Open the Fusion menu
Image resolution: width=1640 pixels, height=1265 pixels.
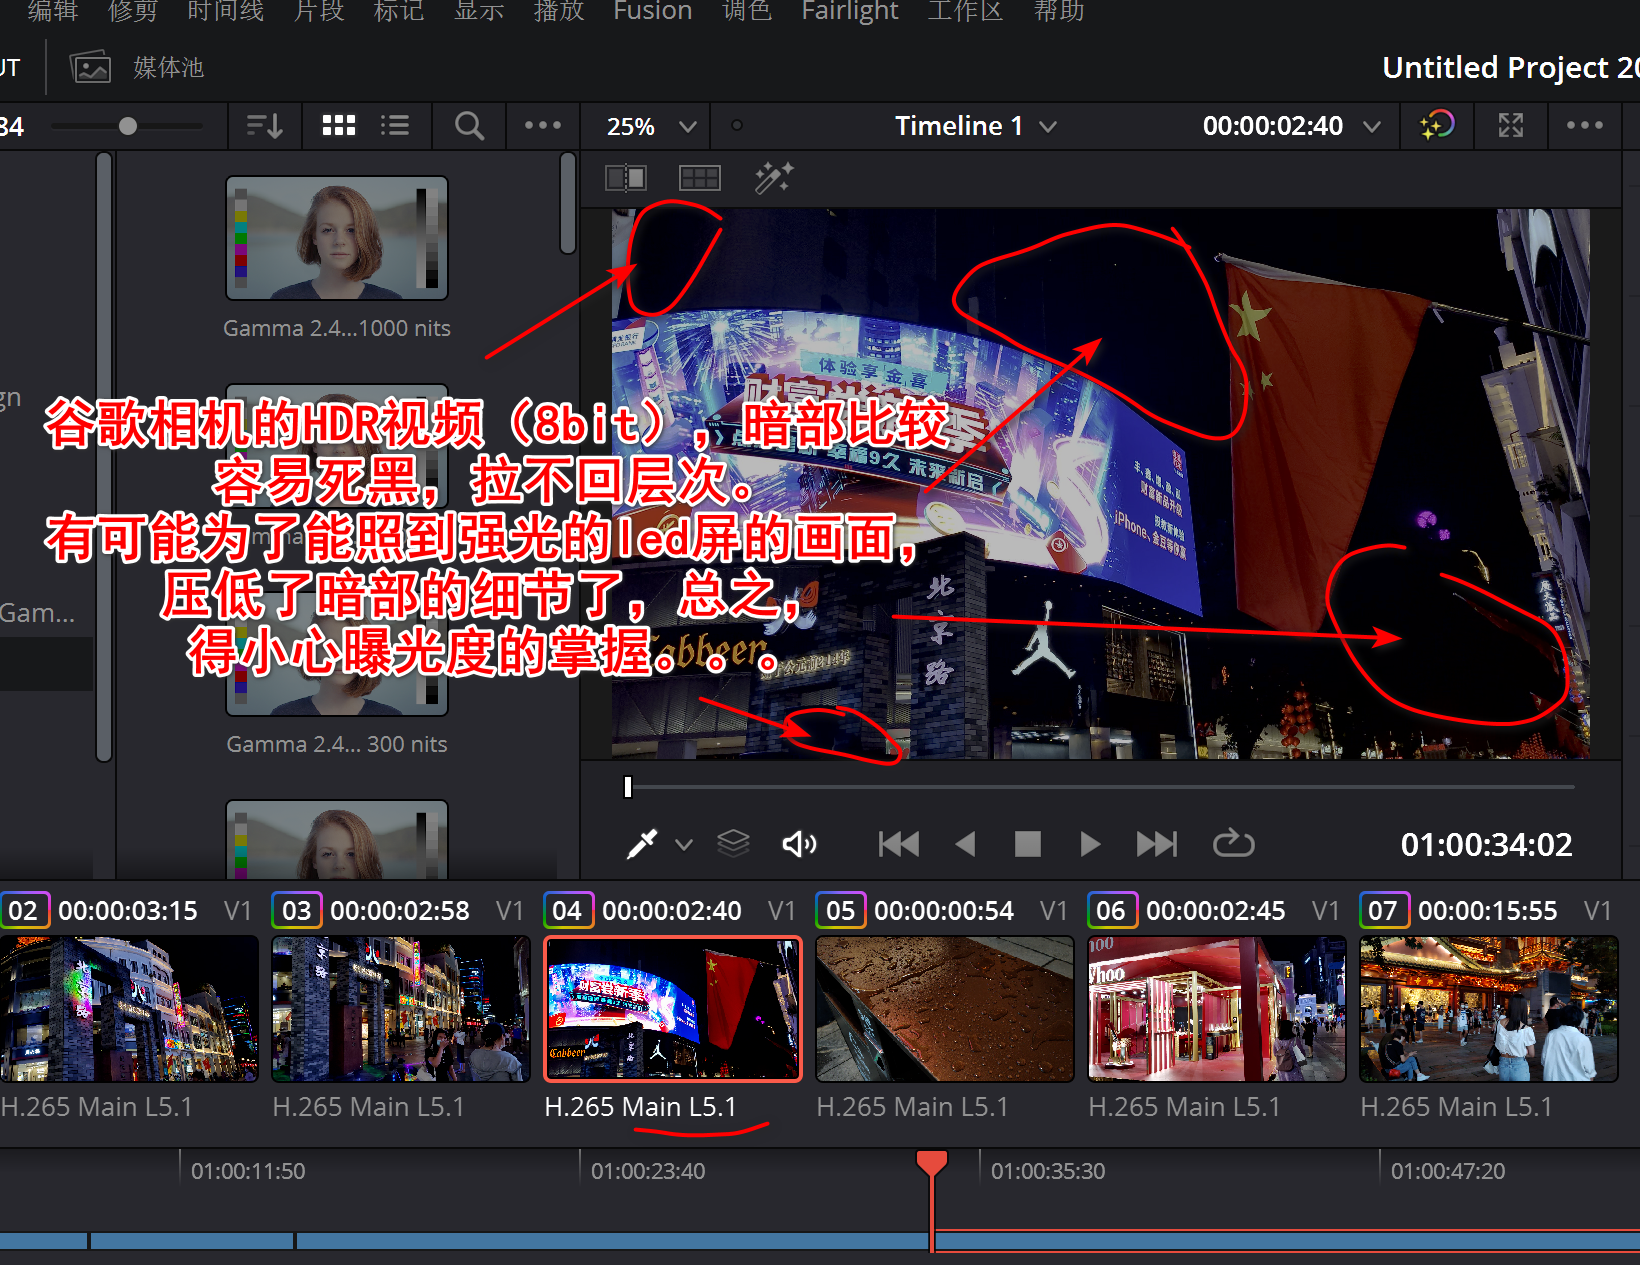click(x=653, y=11)
